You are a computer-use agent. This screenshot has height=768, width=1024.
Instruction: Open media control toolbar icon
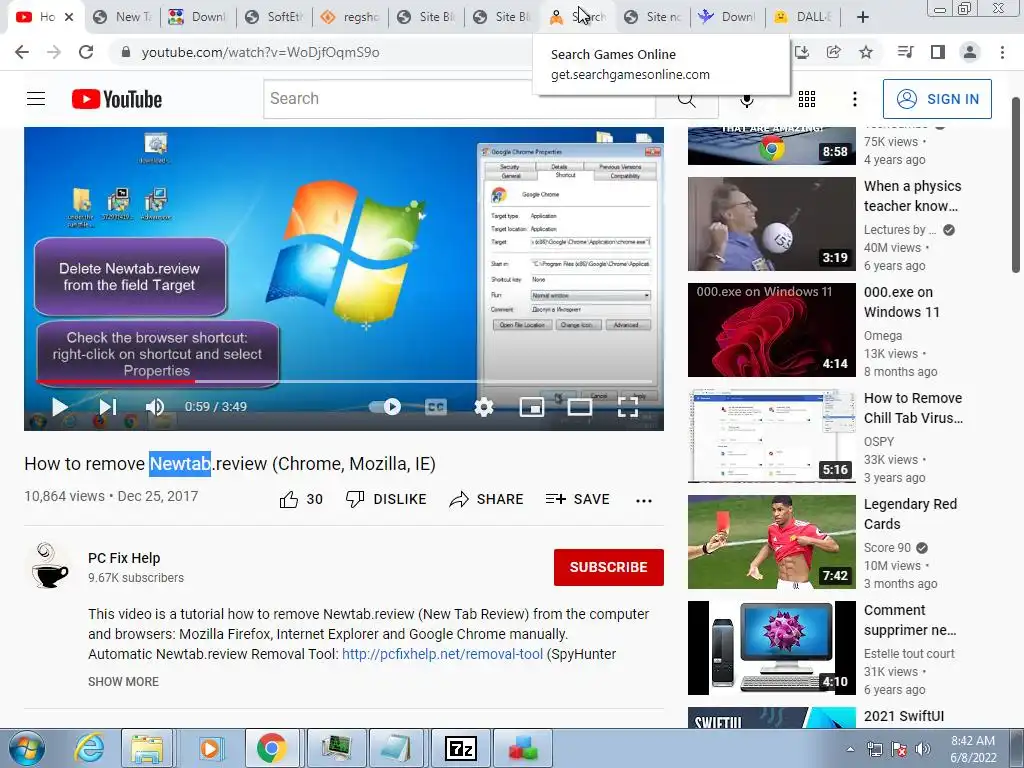coord(905,52)
